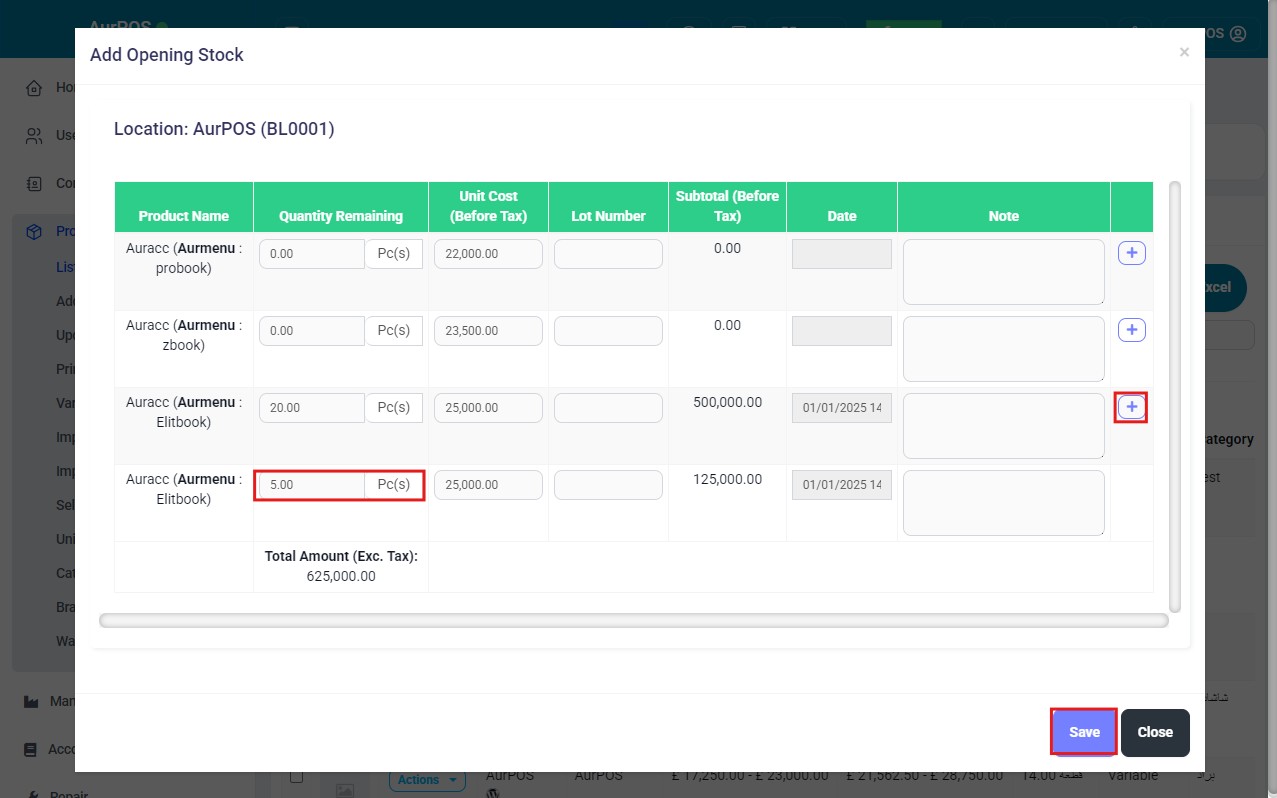The height and width of the screenshot is (798, 1277).
Task: Close the Add Opening Stock dialog with X
Action: [1184, 52]
